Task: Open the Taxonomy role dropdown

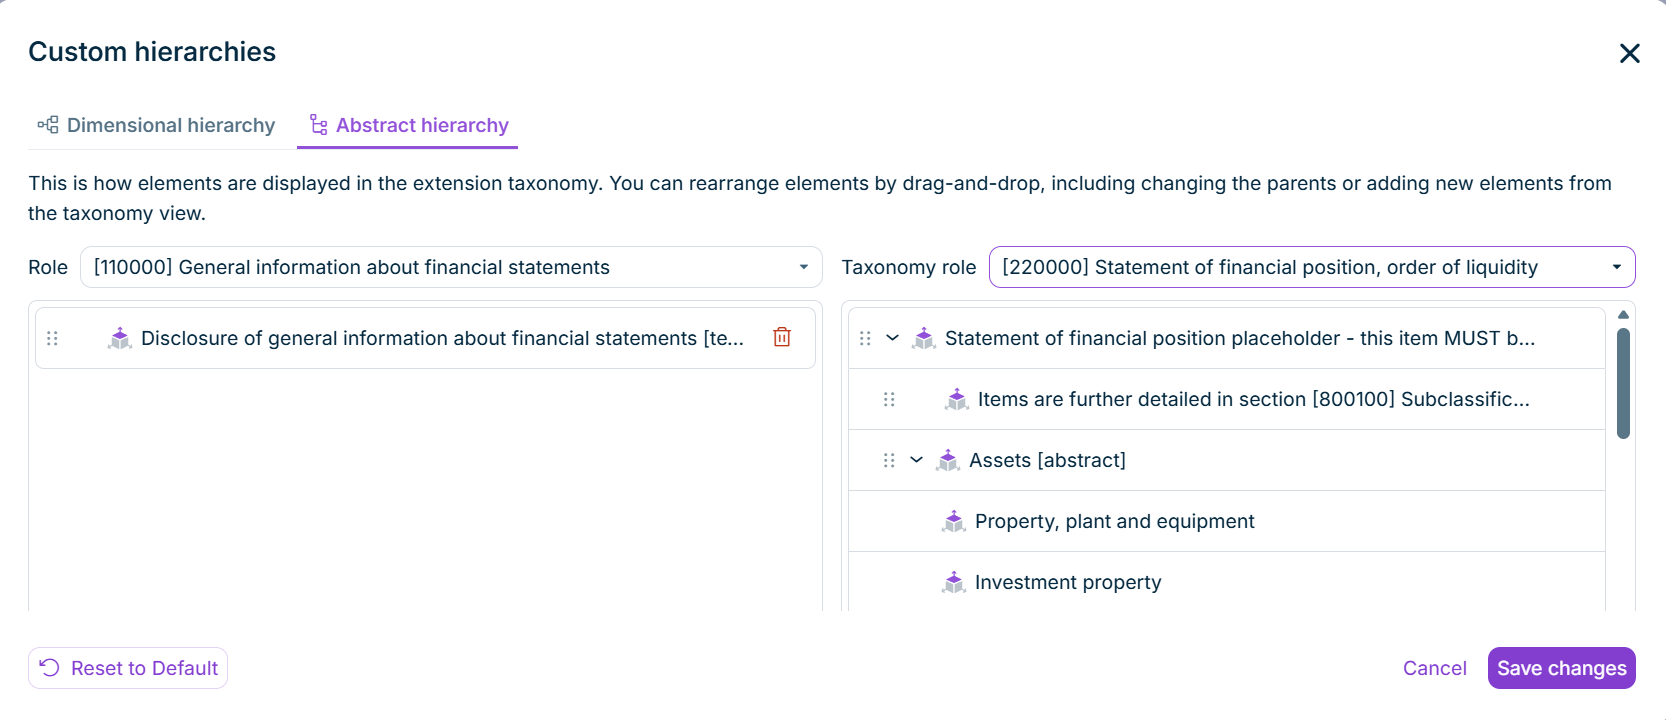Action: click(x=1312, y=267)
